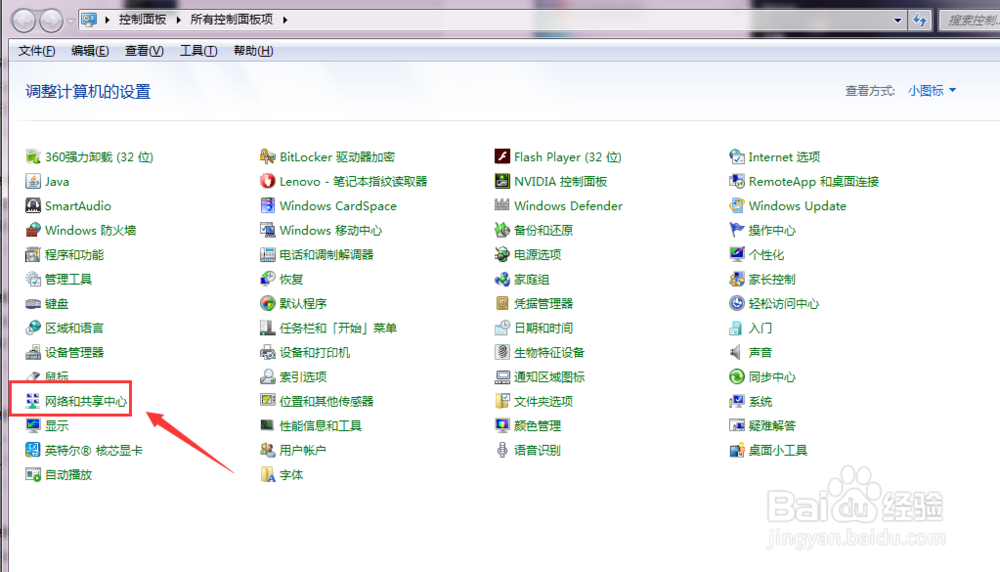Open the 颜色管理 icon
Image resolution: width=1000 pixels, height=572 pixels.
(502, 425)
